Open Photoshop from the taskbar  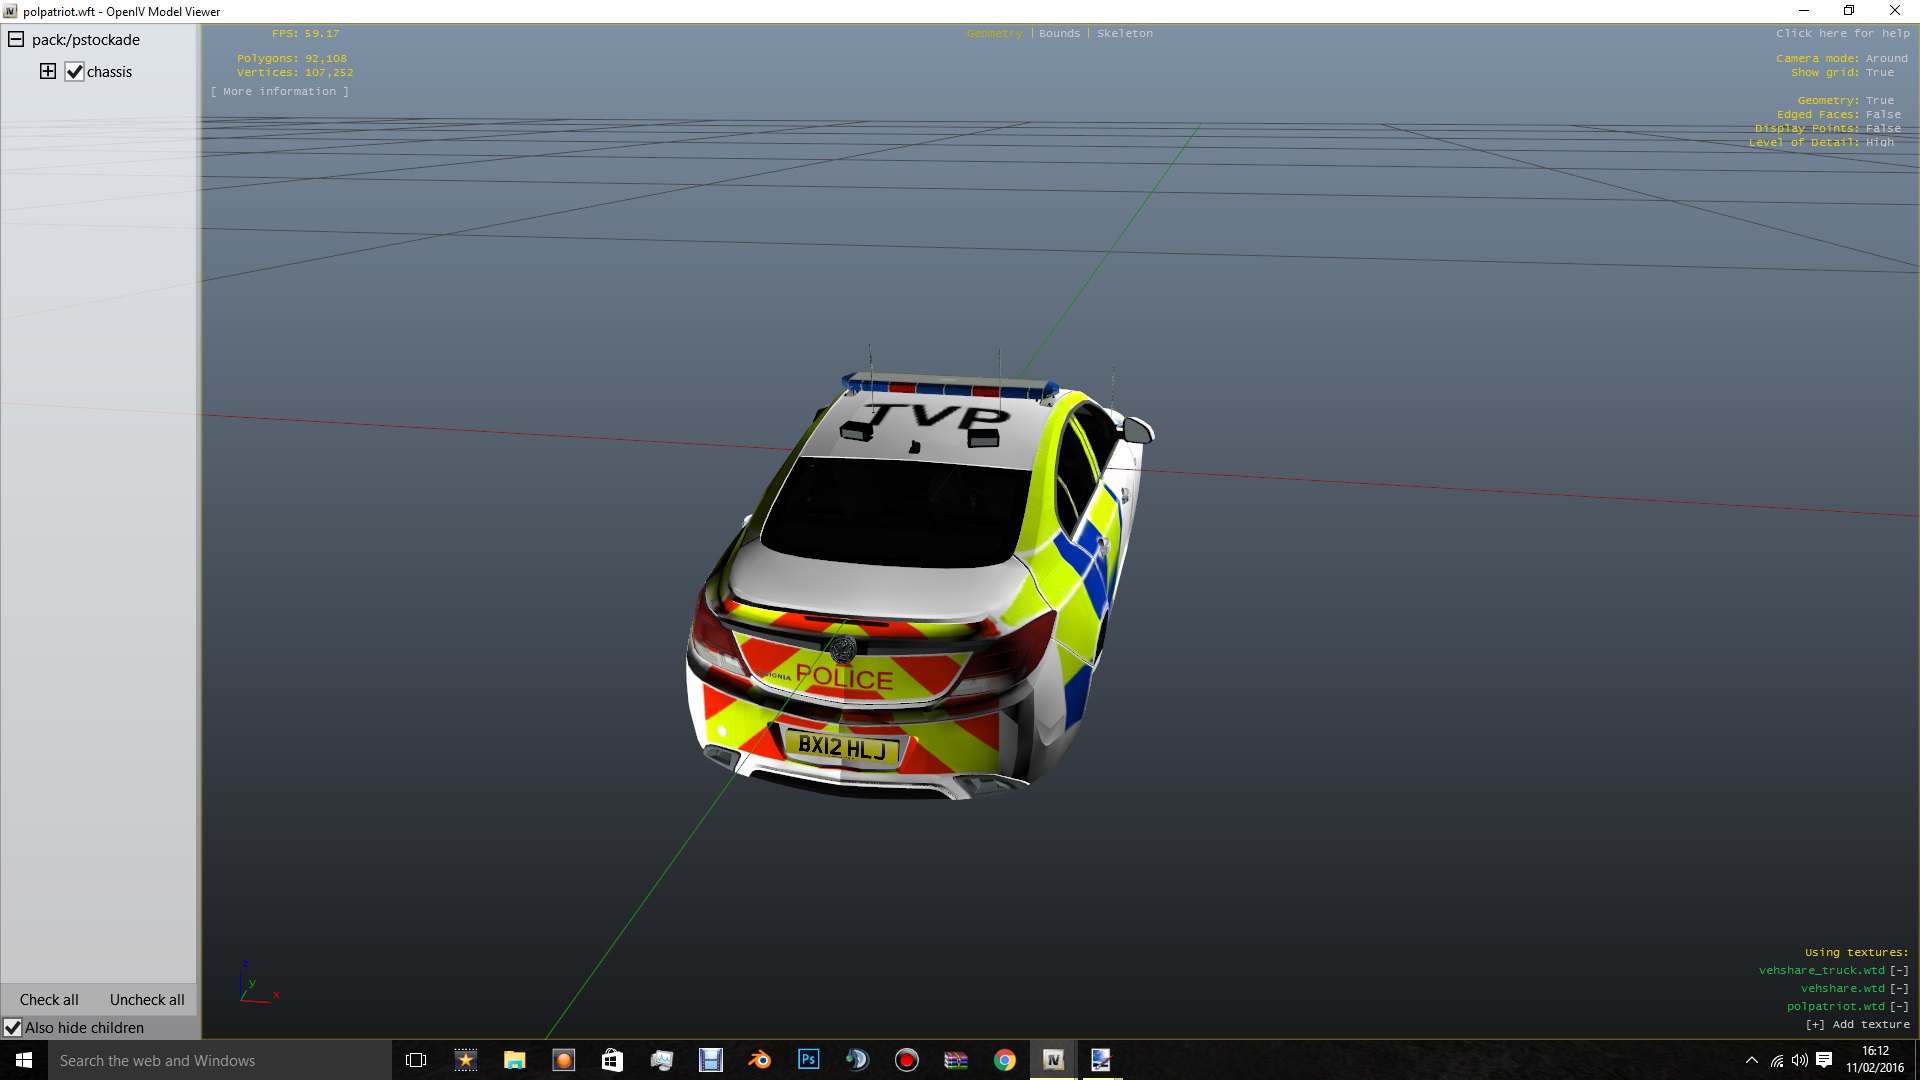tap(809, 1060)
